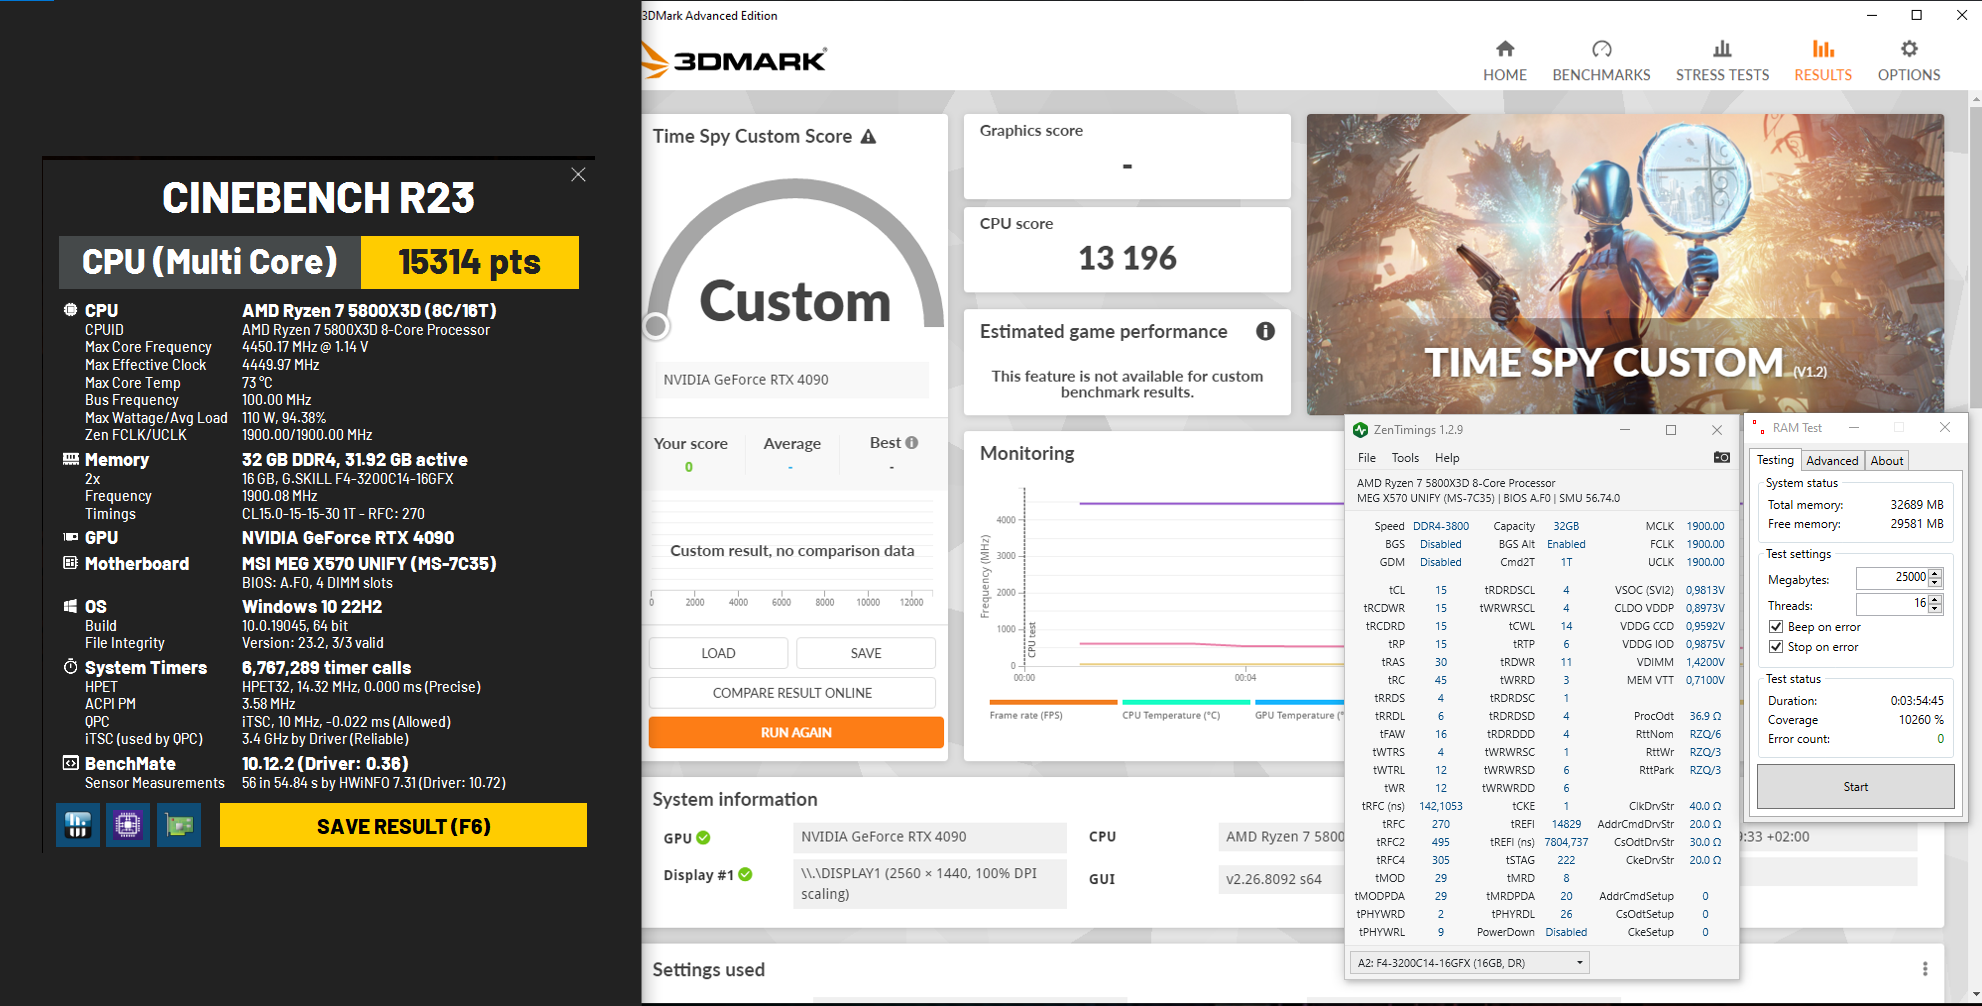Click the DDR4-3800 speed value

coord(1441,526)
